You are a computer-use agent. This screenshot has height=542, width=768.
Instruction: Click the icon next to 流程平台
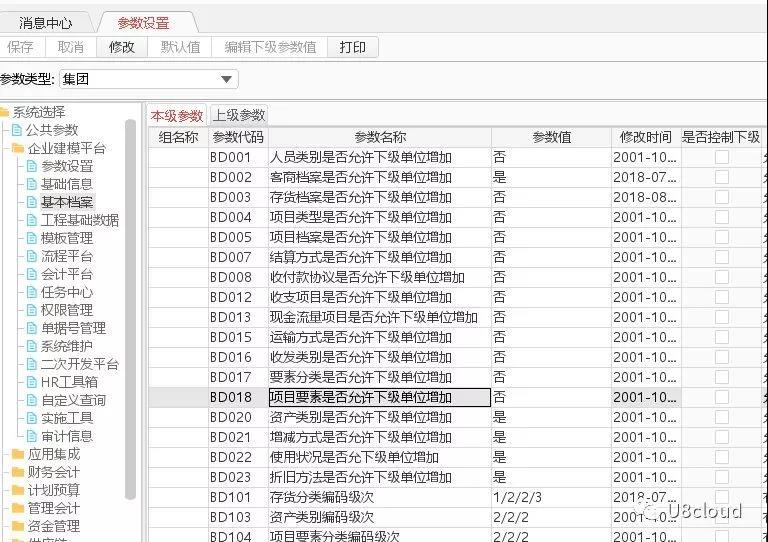[x=32, y=256]
